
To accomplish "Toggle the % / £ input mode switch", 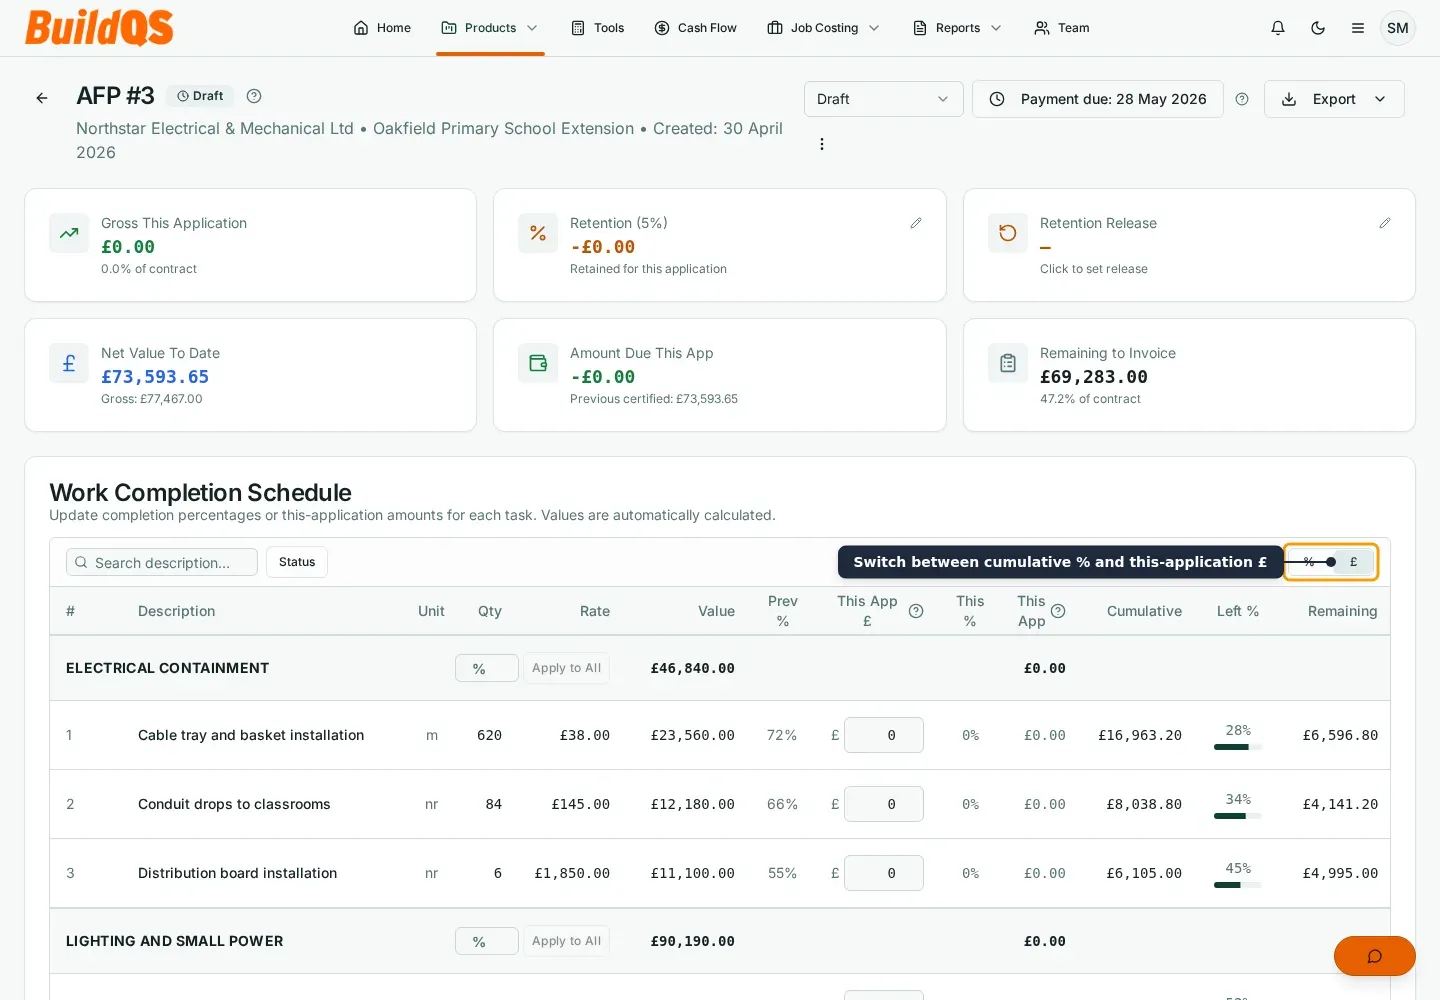I will [x=1331, y=562].
